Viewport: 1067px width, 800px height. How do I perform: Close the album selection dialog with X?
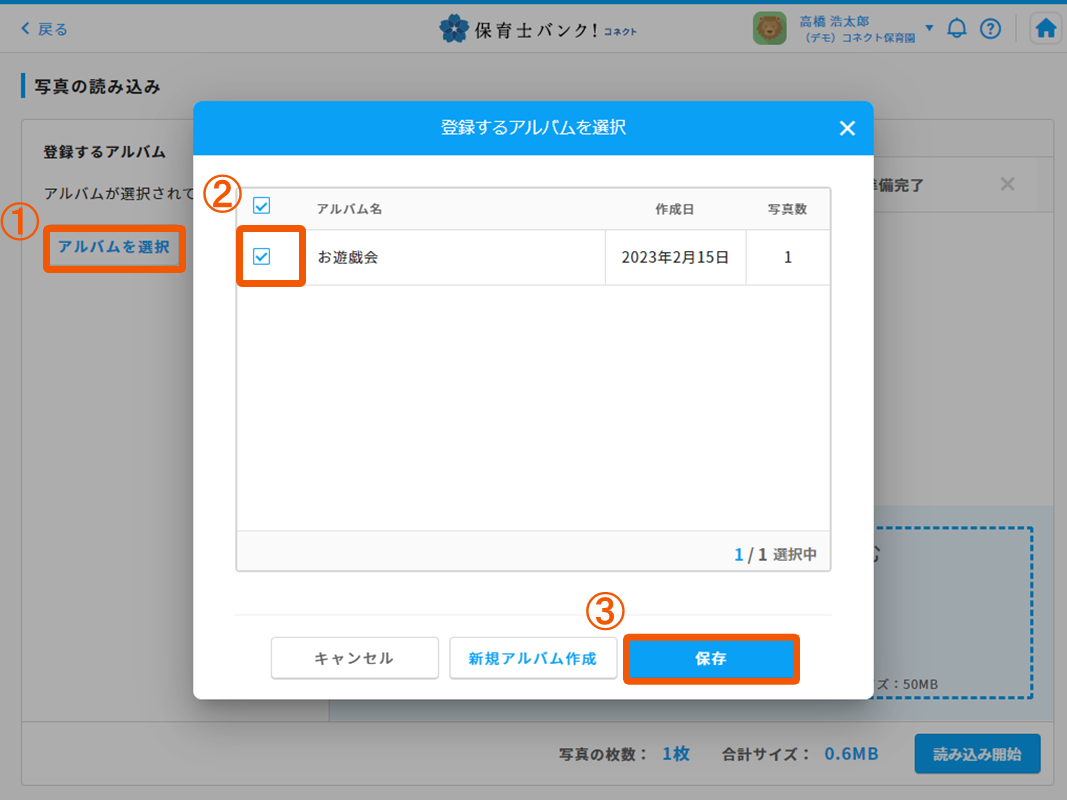tap(847, 128)
